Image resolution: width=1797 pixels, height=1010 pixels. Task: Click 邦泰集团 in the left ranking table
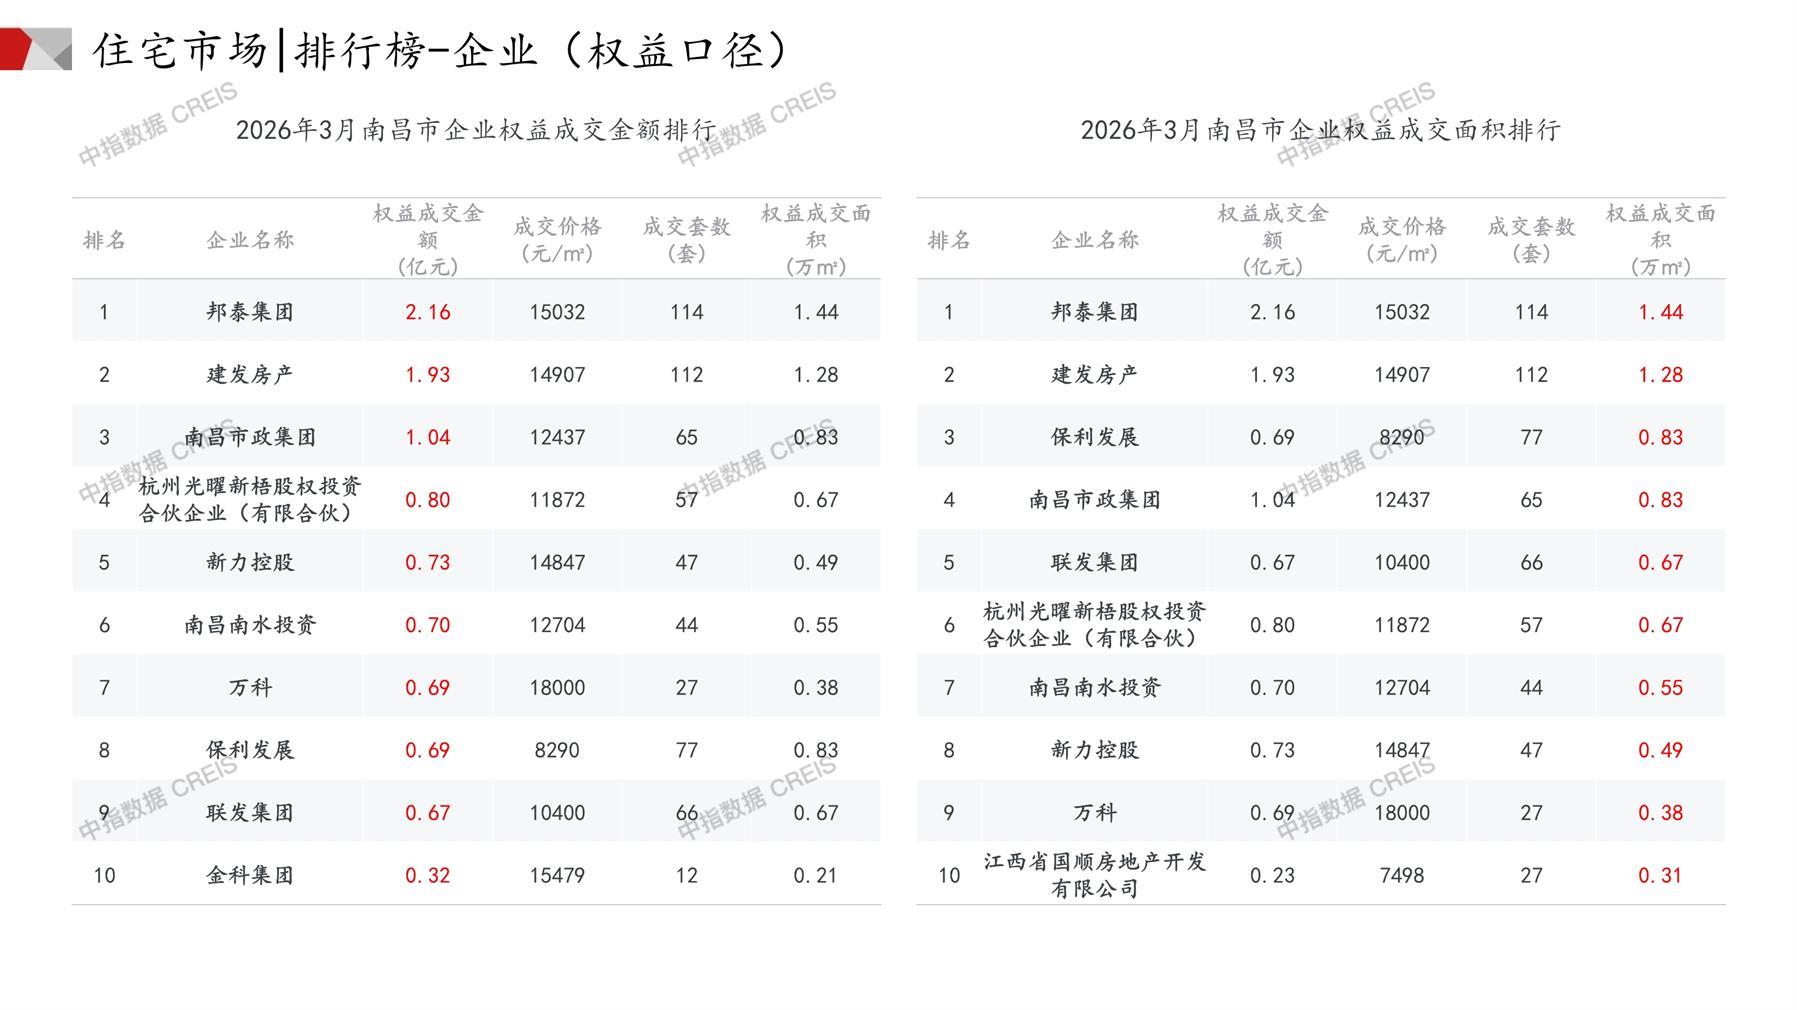click(x=250, y=312)
